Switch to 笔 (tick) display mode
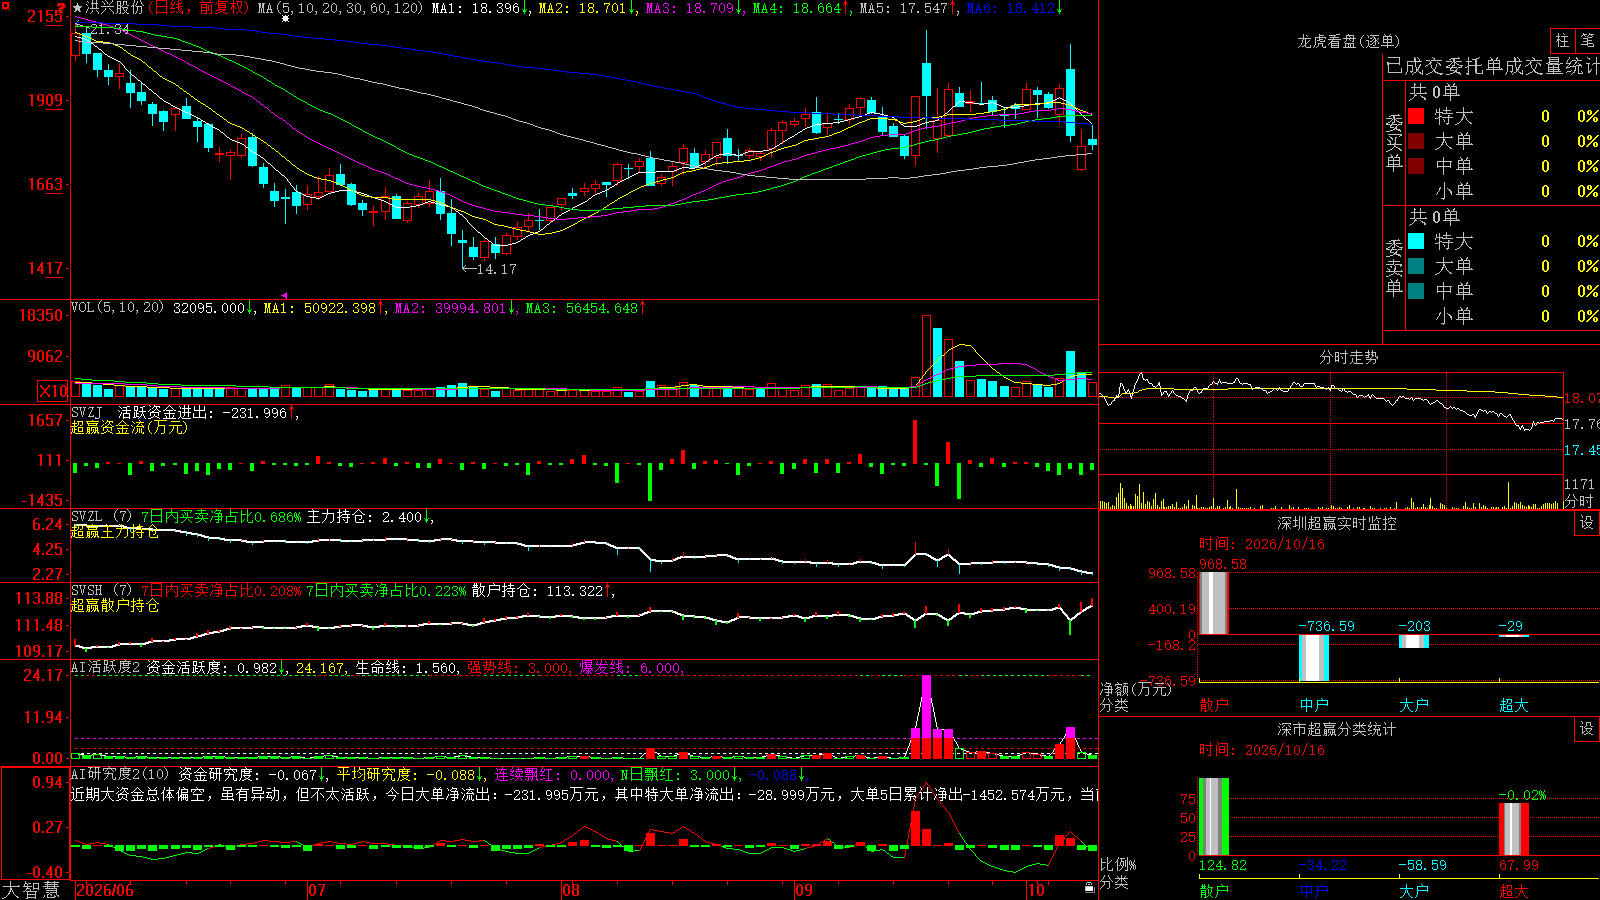1600x900 pixels. point(1588,40)
